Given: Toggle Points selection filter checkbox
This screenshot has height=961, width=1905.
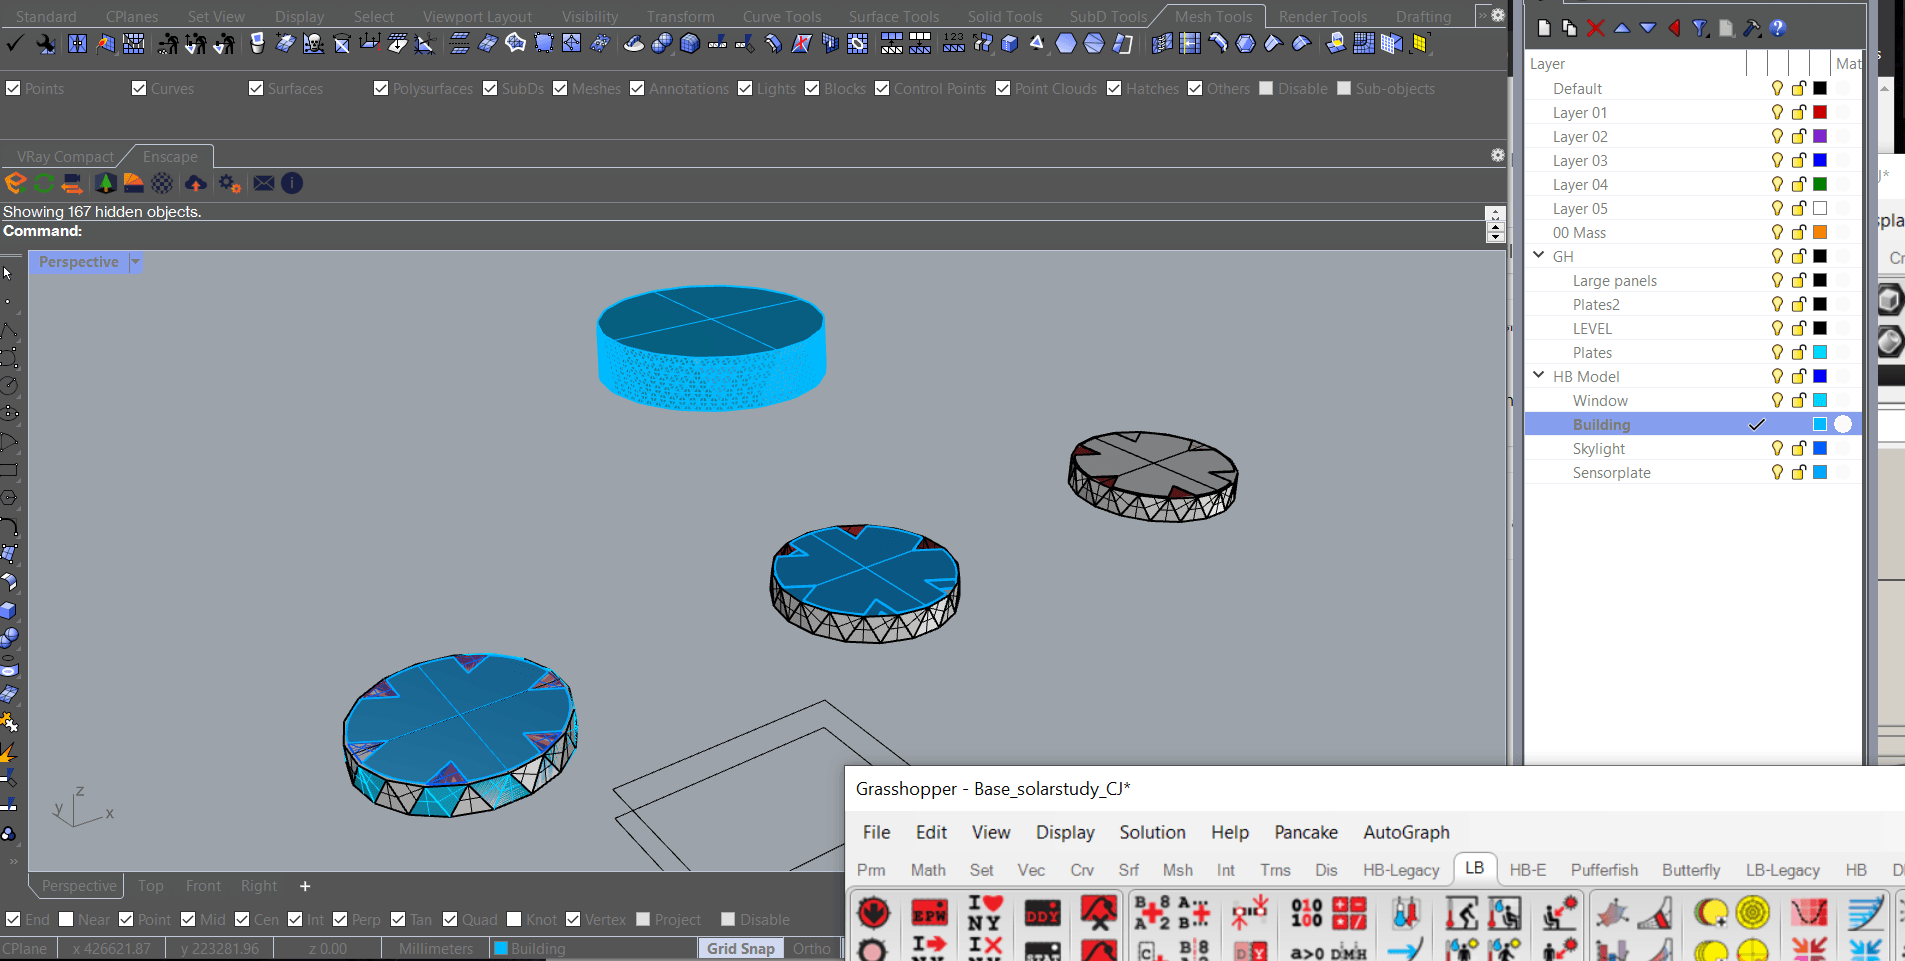Looking at the screenshot, I should (x=13, y=88).
